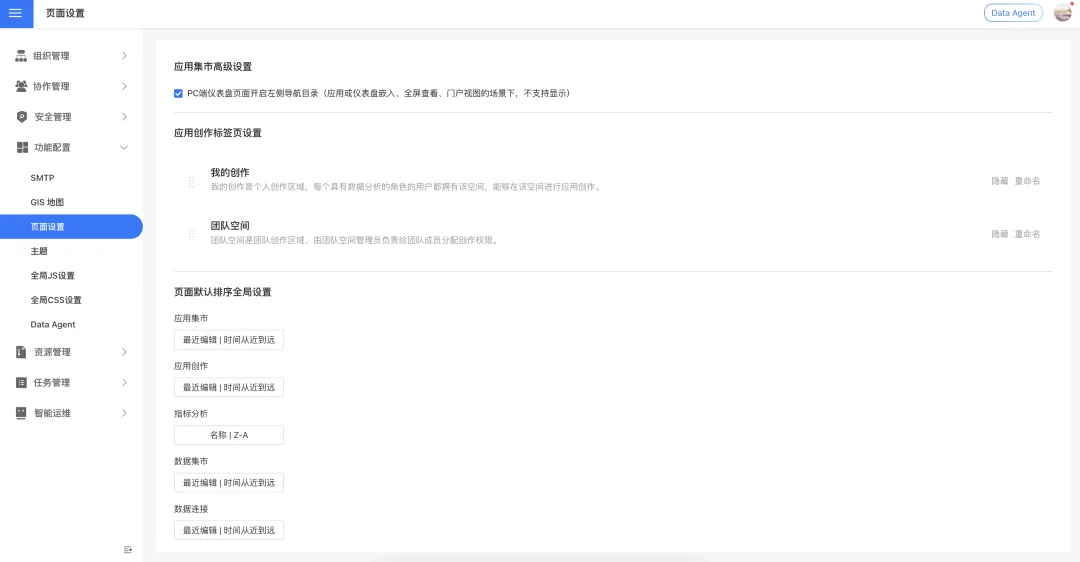Click the 安全管理 menu label

(53, 116)
